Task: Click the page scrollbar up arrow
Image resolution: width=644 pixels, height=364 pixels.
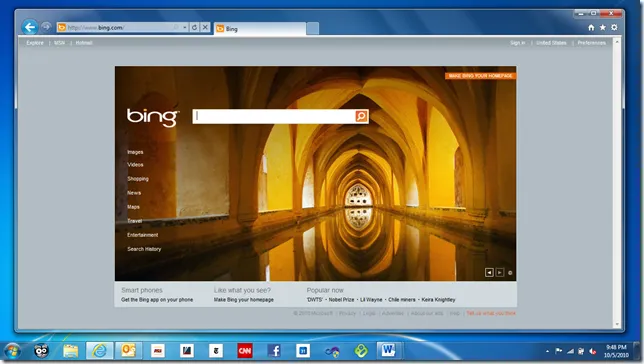Action: click(617, 42)
